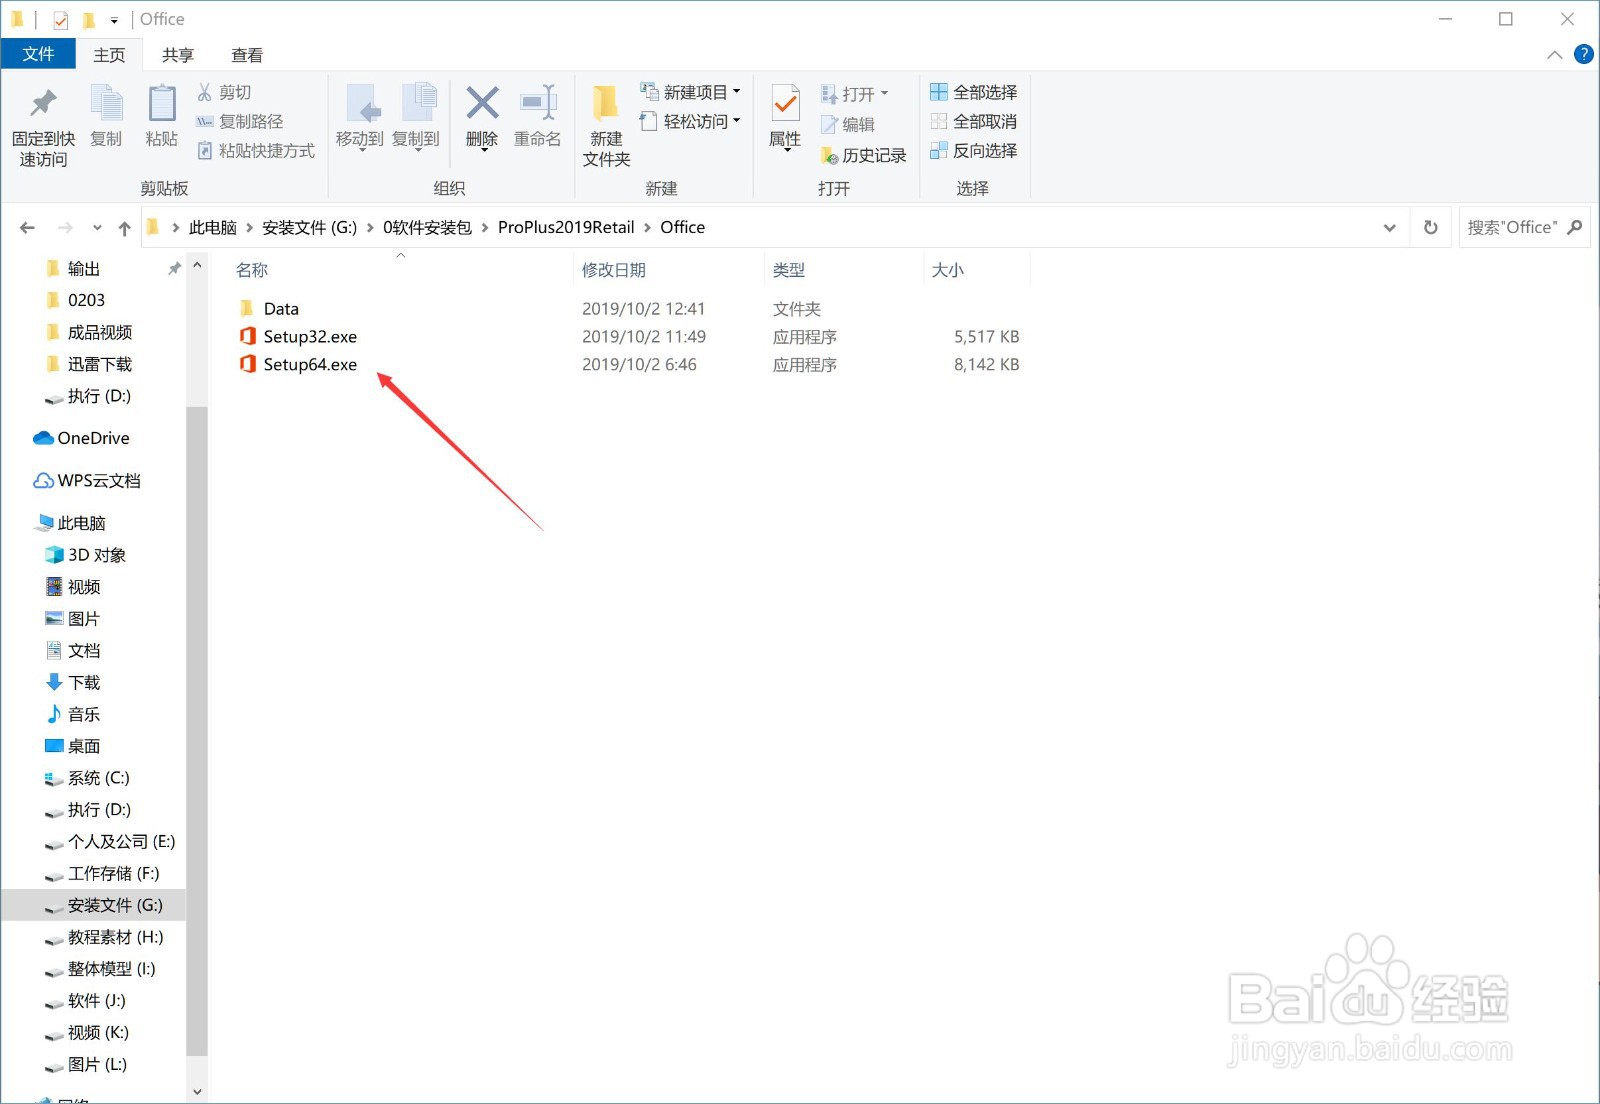Screen dimensions: 1600x1104
Task: Select Setup32.exe Office installer file
Action: (x=310, y=336)
